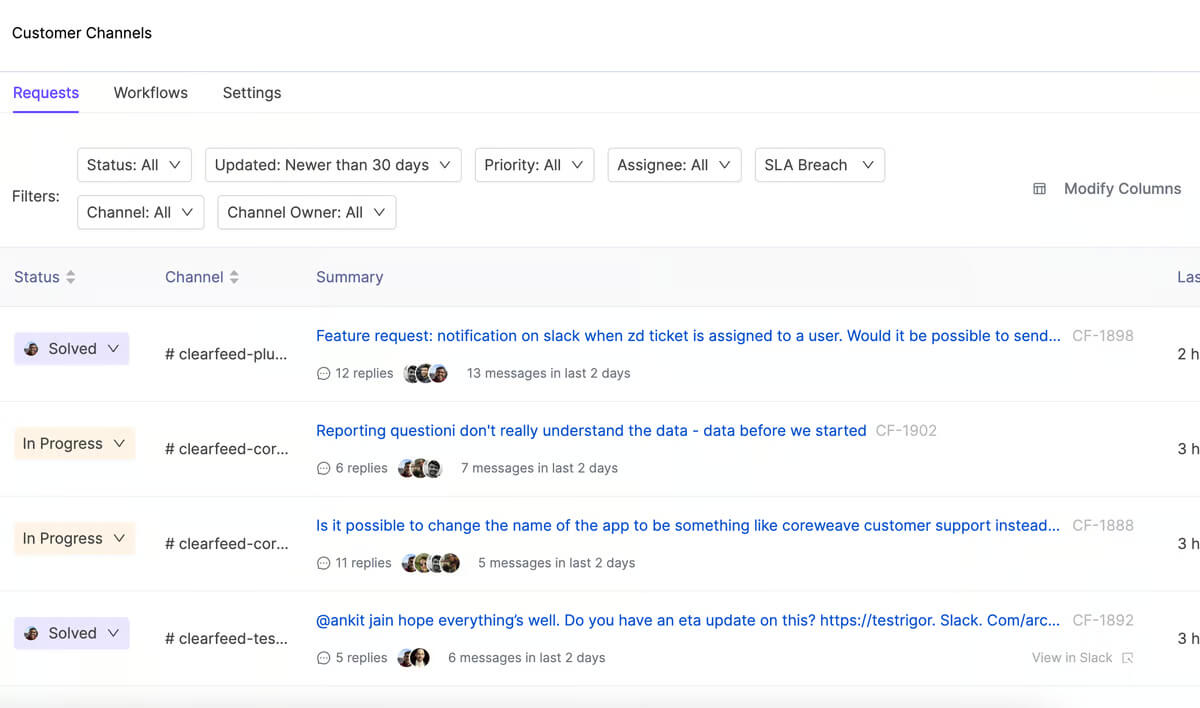The image size is (1200, 708).
Task: Open the @ankit jain eta update request link
Action: 688,621
